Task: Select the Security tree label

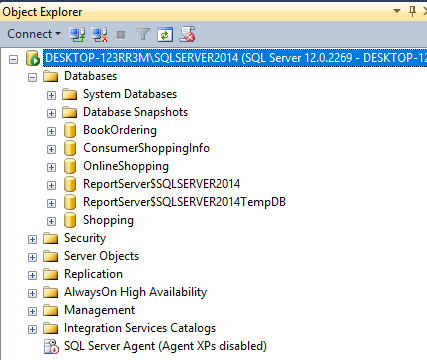Action: click(x=85, y=238)
